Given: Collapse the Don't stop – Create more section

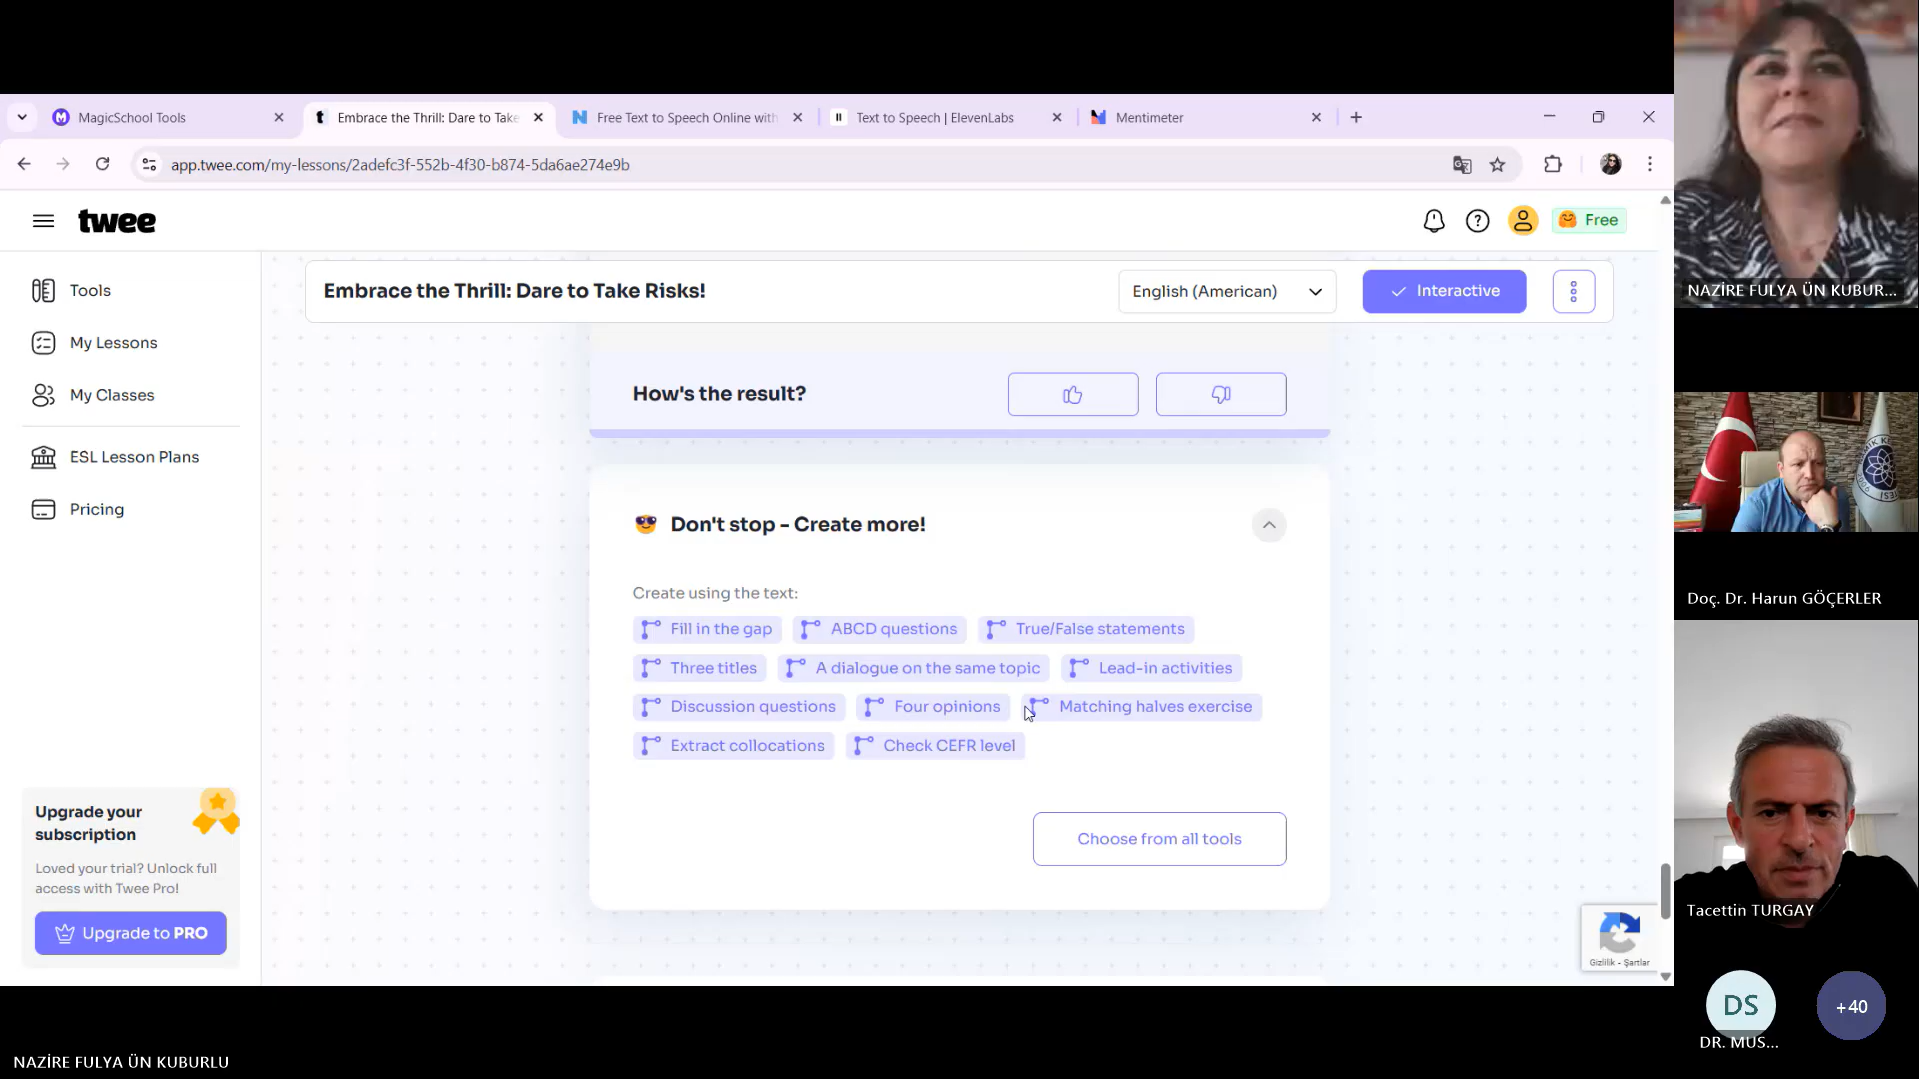Looking at the screenshot, I should click(1268, 525).
